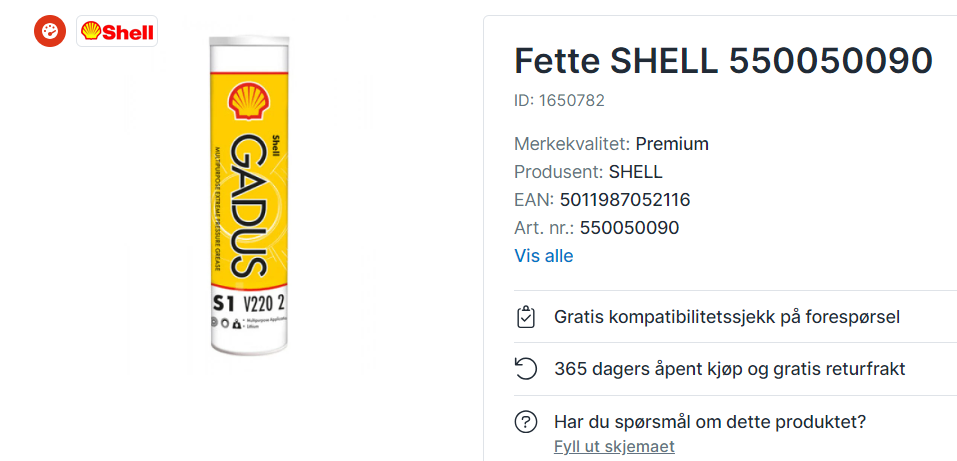Click the clipboard compatibility check icon
This screenshot has width=957, height=461.
[526, 317]
